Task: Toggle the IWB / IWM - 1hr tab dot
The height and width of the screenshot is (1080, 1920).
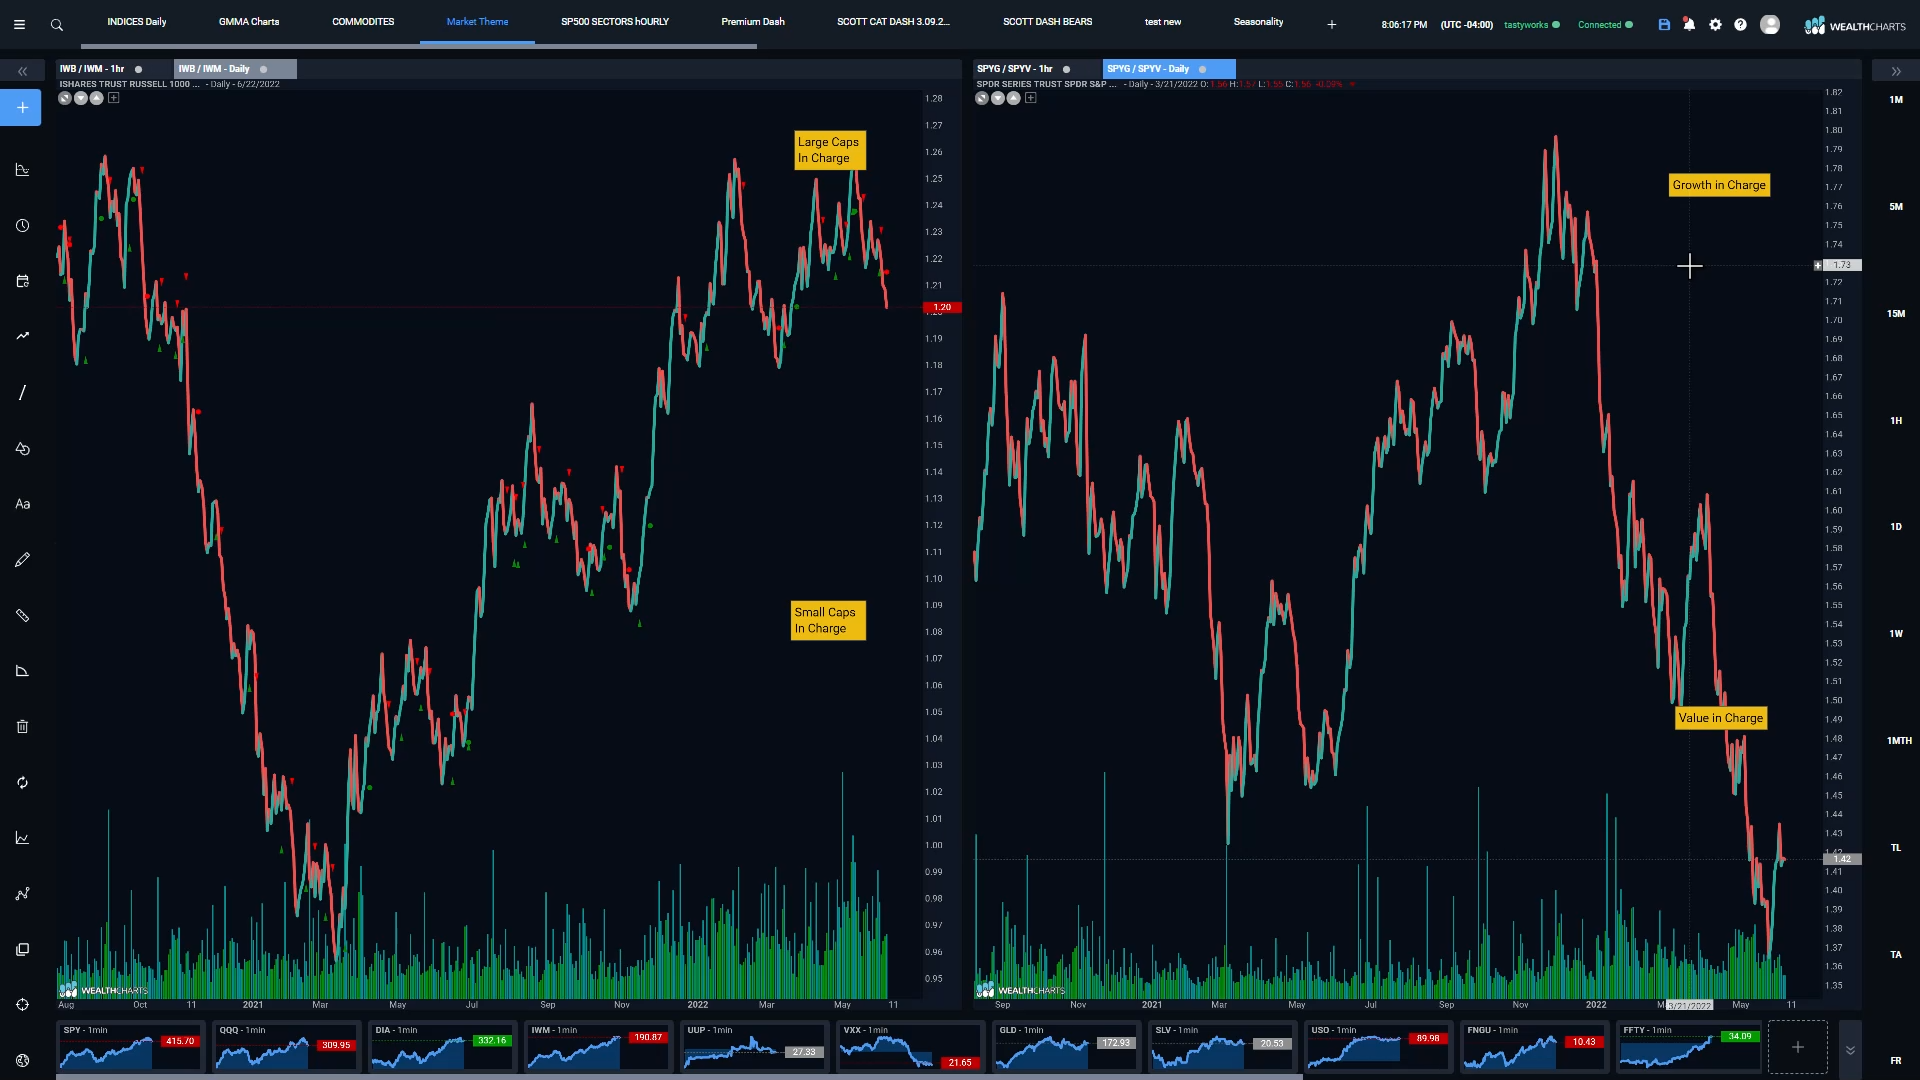Action: click(138, 69)
